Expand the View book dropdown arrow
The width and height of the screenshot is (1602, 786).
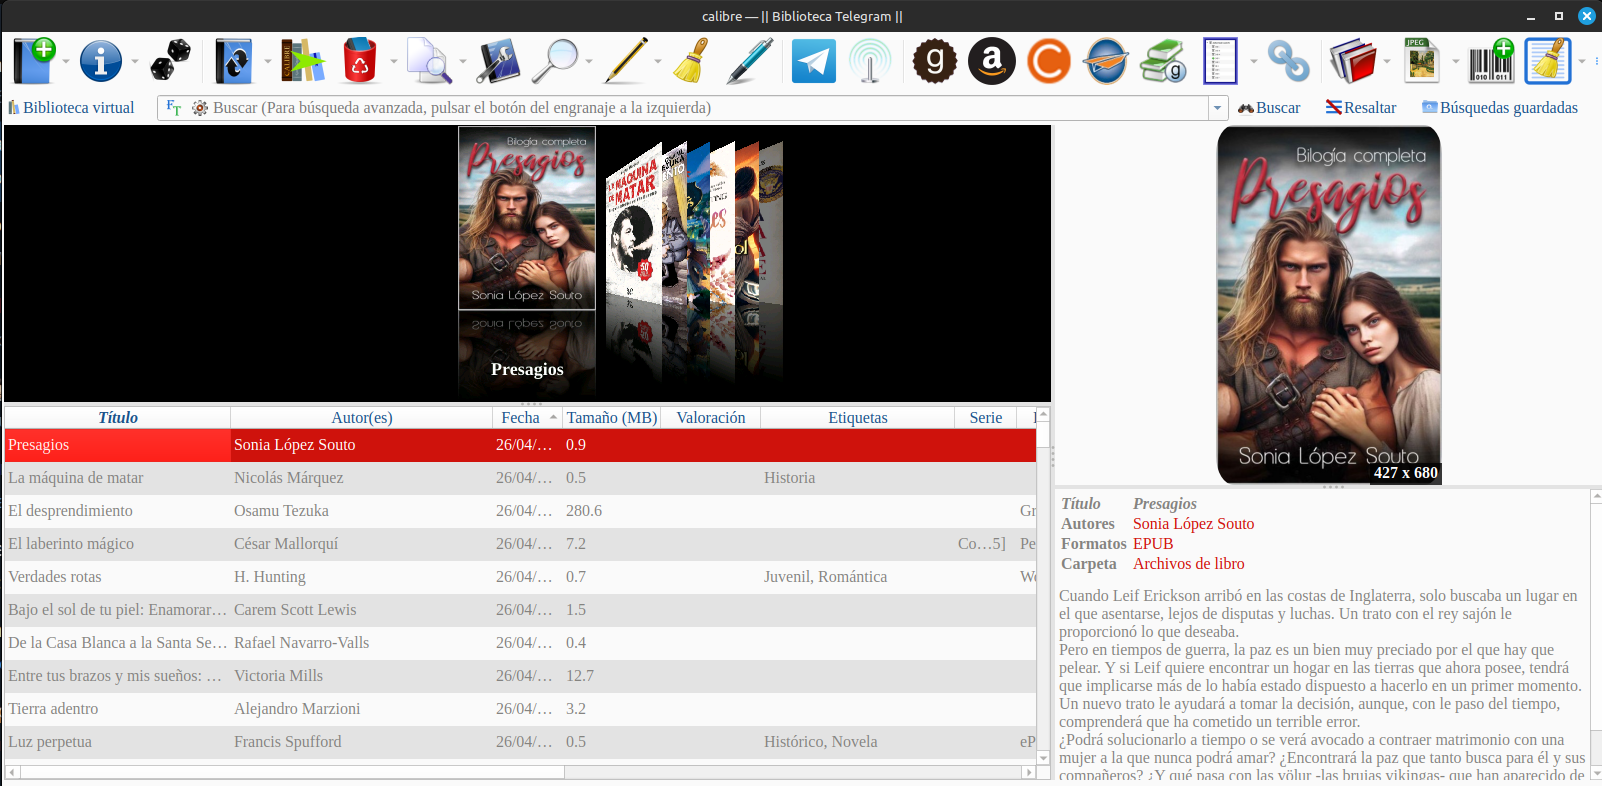pyautogui.click(x=462, y=61)
